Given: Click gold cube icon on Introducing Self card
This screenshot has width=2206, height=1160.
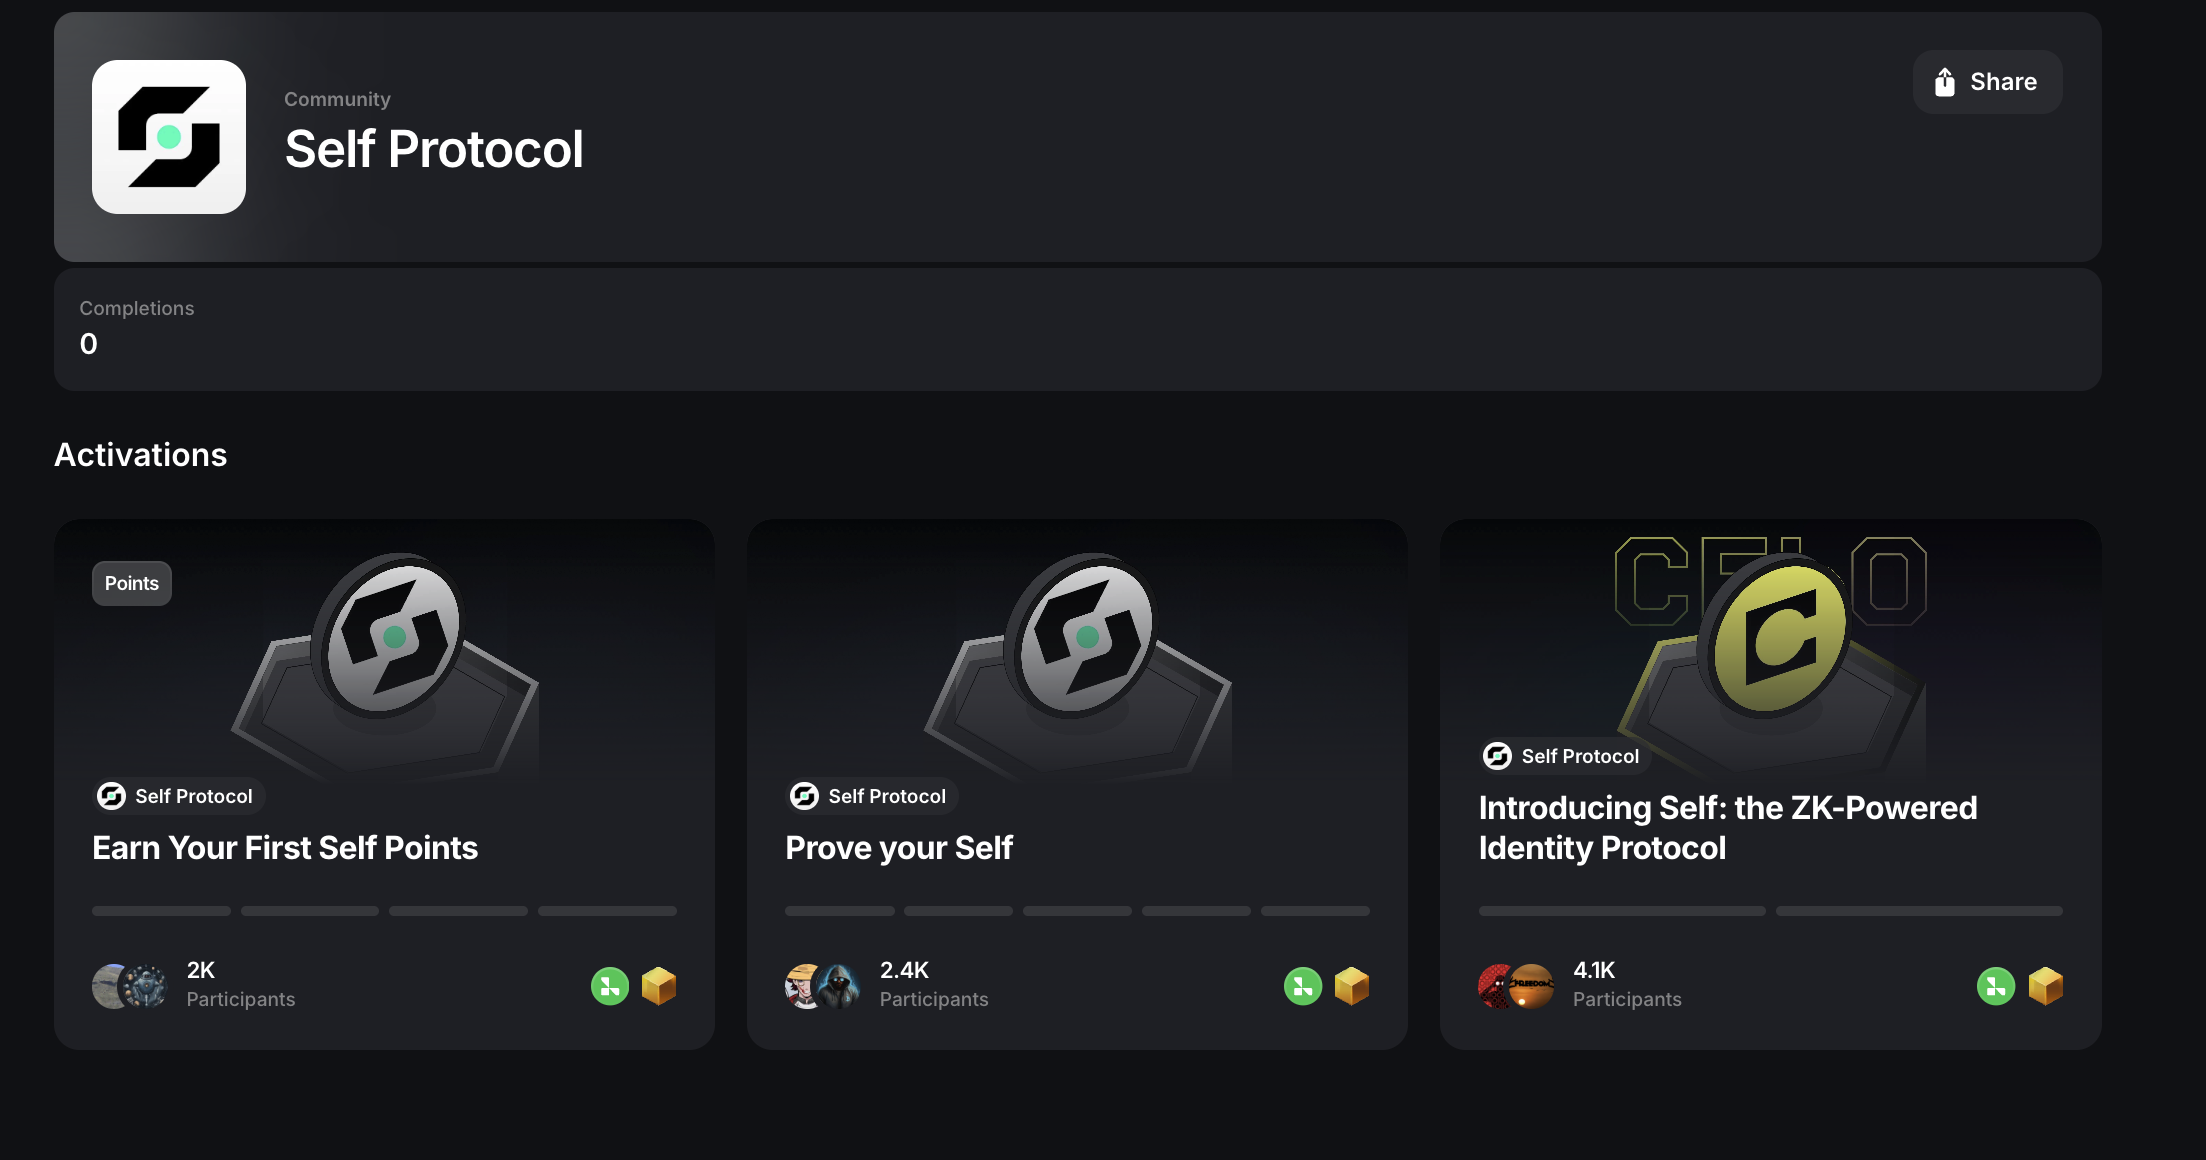Looking at the screenshot, I should click(x=2046, y=986).
